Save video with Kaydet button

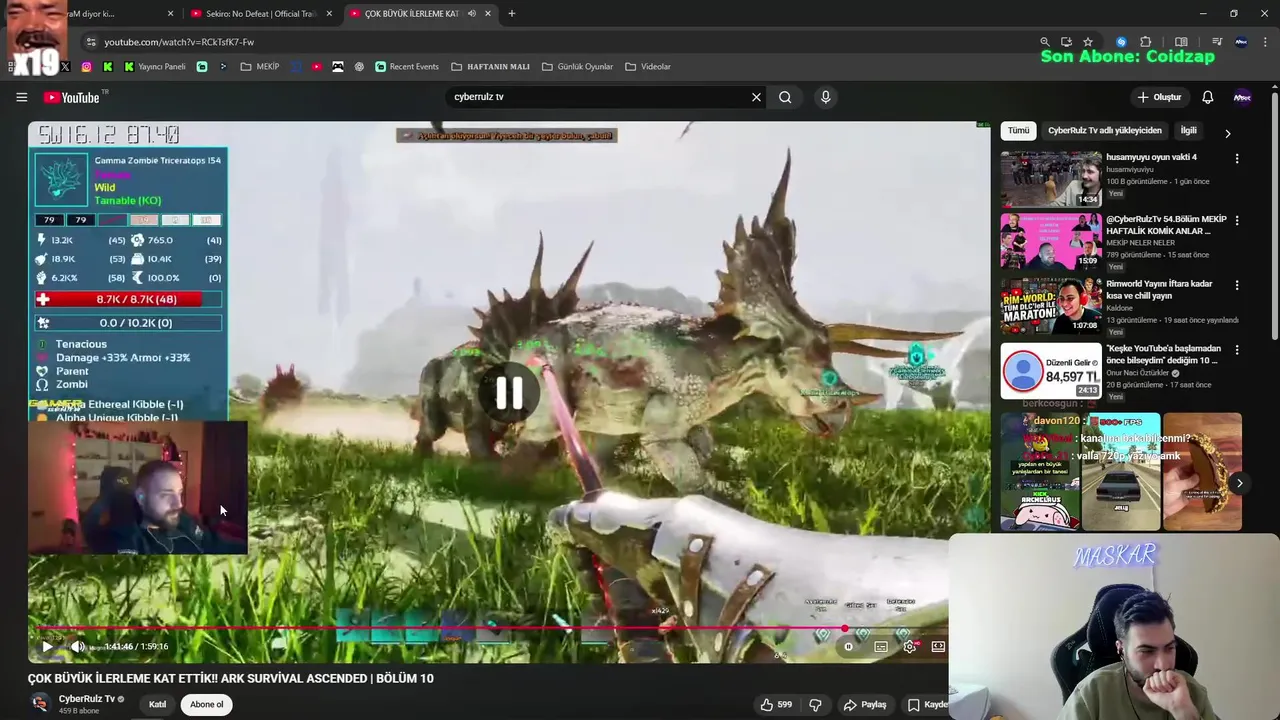click(927, 704)
